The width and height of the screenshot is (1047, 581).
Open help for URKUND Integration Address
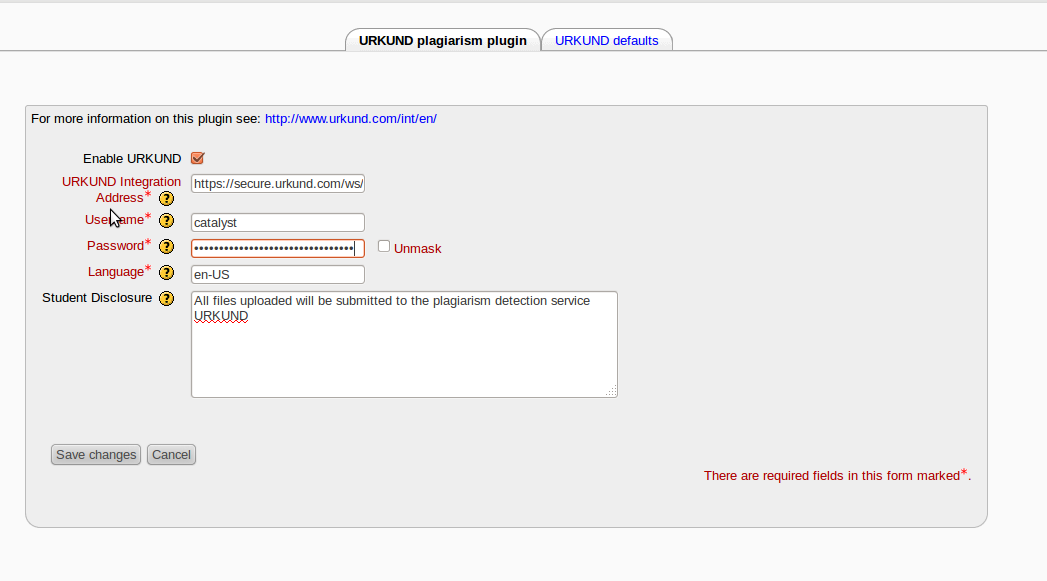tap(167, 198)
